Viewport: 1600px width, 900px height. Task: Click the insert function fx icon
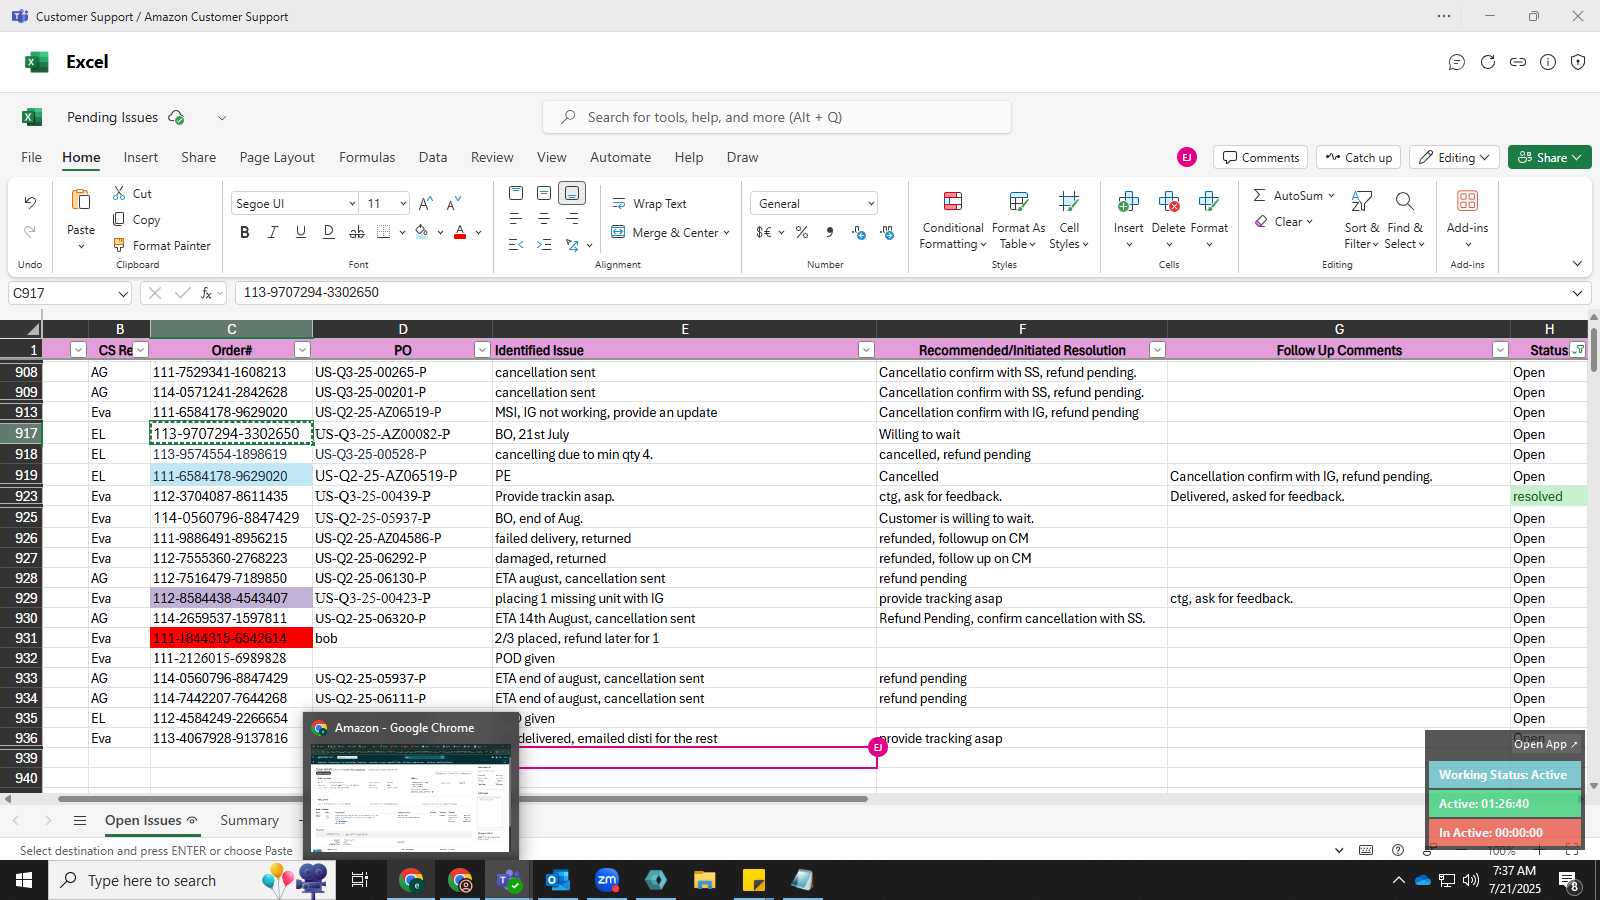click(207, 293)
